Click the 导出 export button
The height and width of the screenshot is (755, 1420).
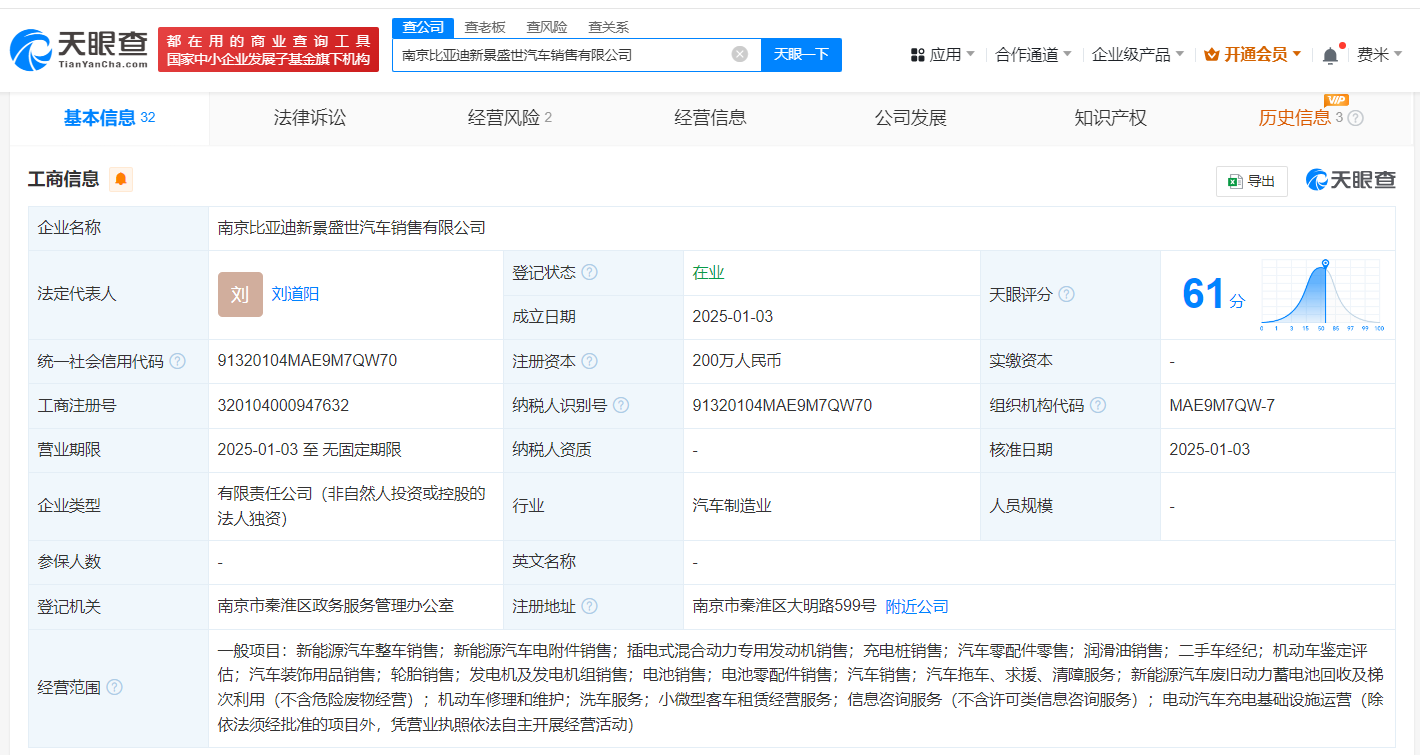click(x=1252, y=181)
